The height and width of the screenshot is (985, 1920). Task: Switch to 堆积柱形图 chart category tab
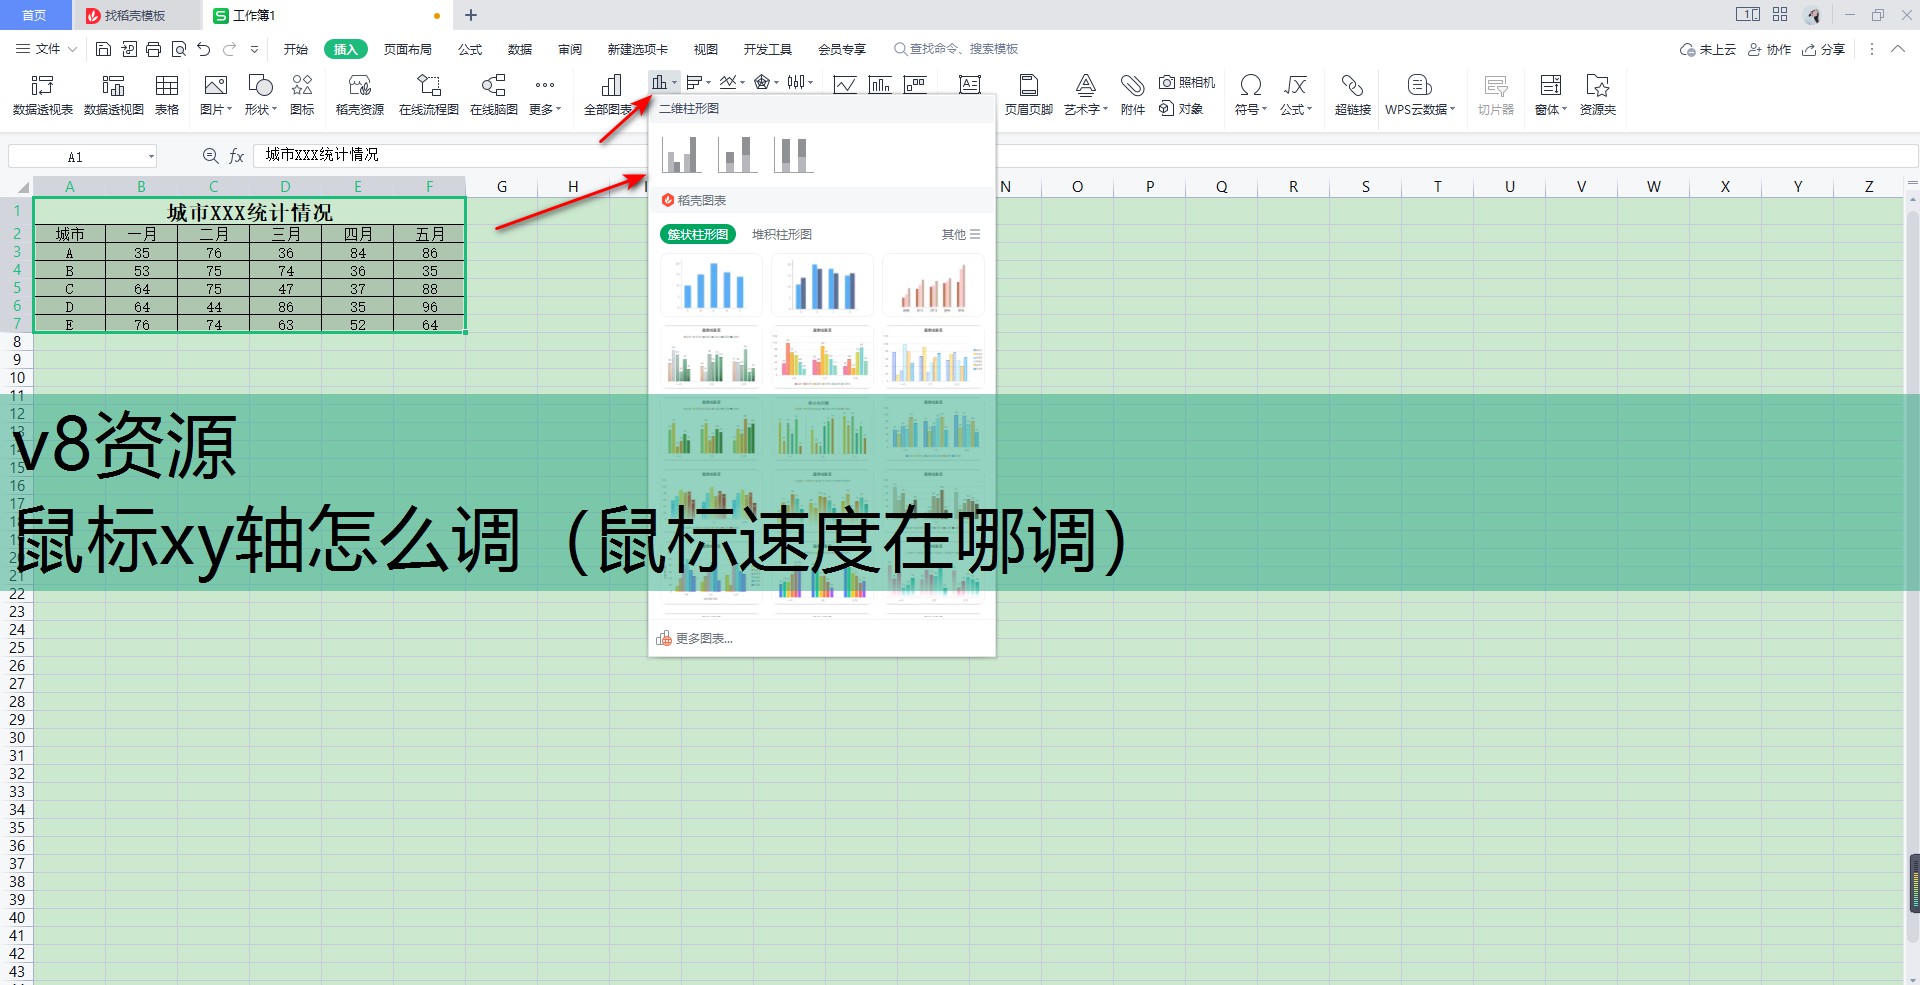pyautogui.click(x=781, y=234)
